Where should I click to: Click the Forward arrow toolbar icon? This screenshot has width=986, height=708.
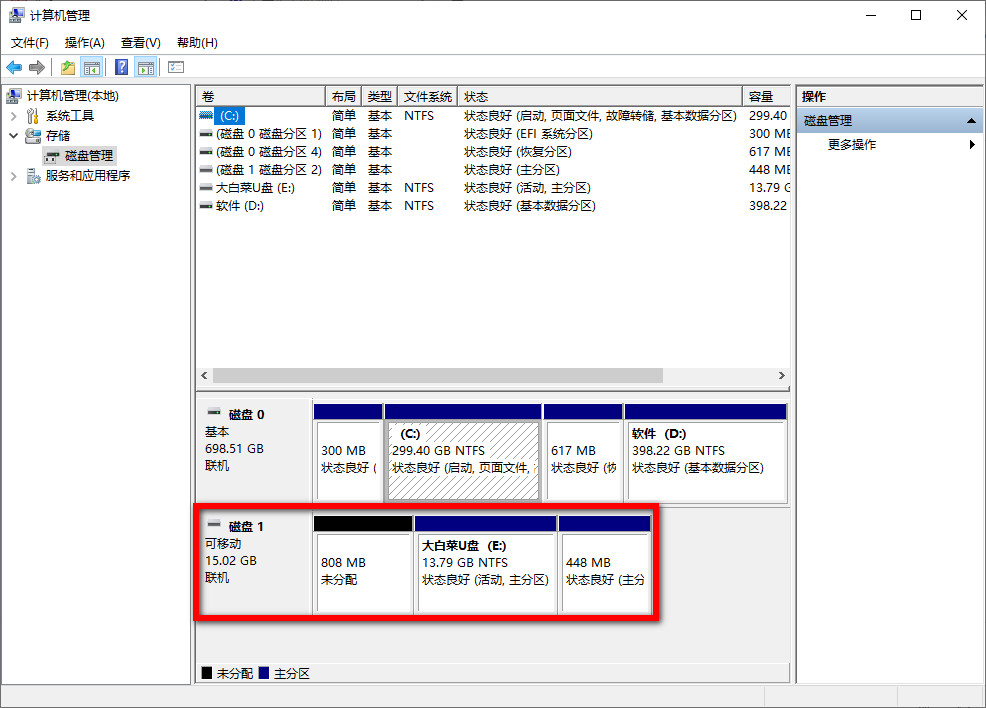click(x=37, y=67)
